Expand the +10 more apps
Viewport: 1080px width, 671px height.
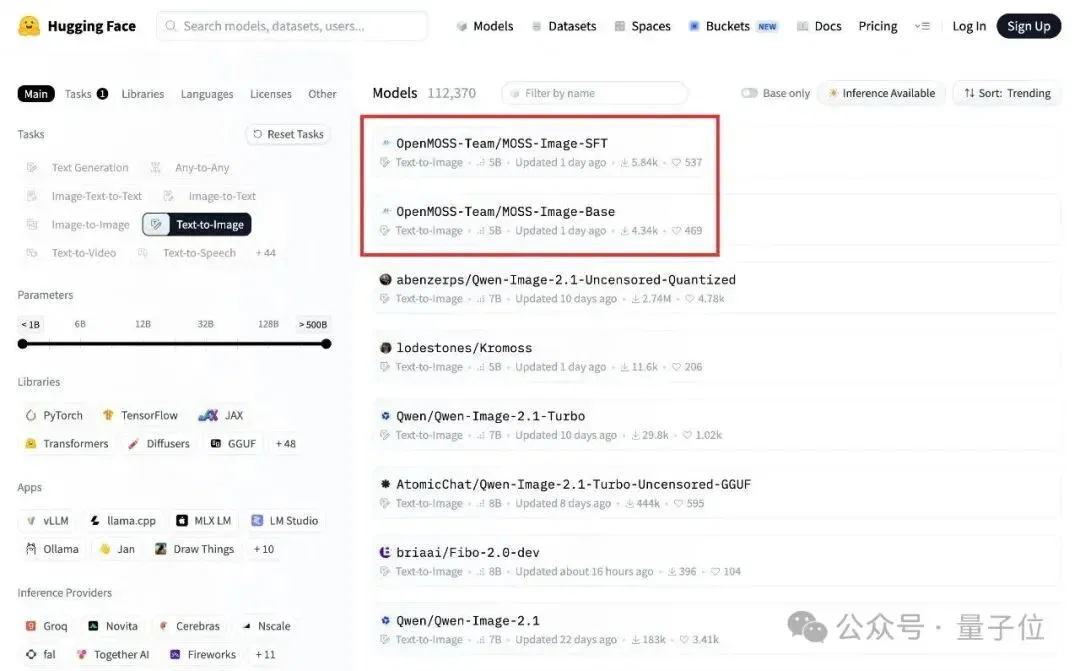263,549
